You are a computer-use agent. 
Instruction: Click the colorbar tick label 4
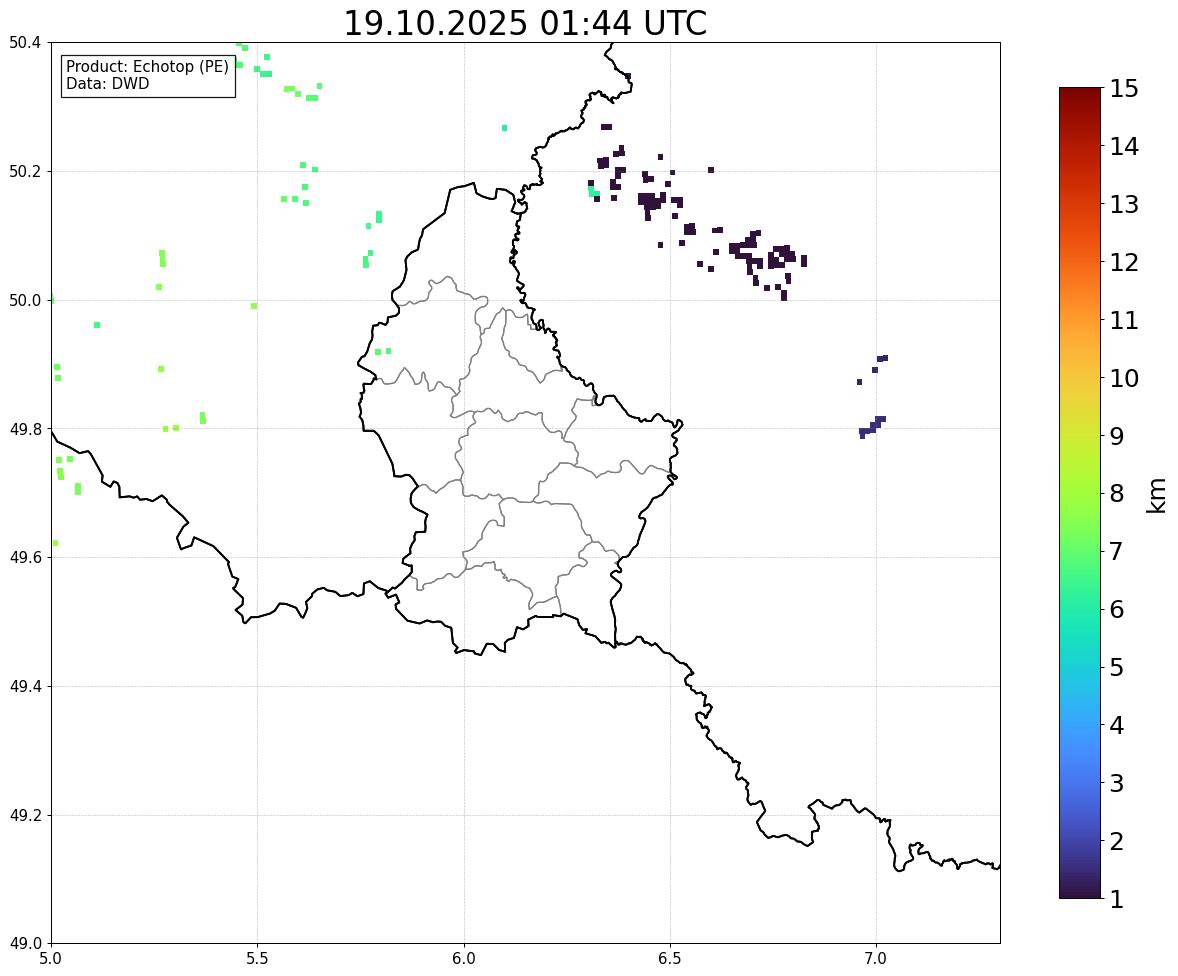[1116, 725]
